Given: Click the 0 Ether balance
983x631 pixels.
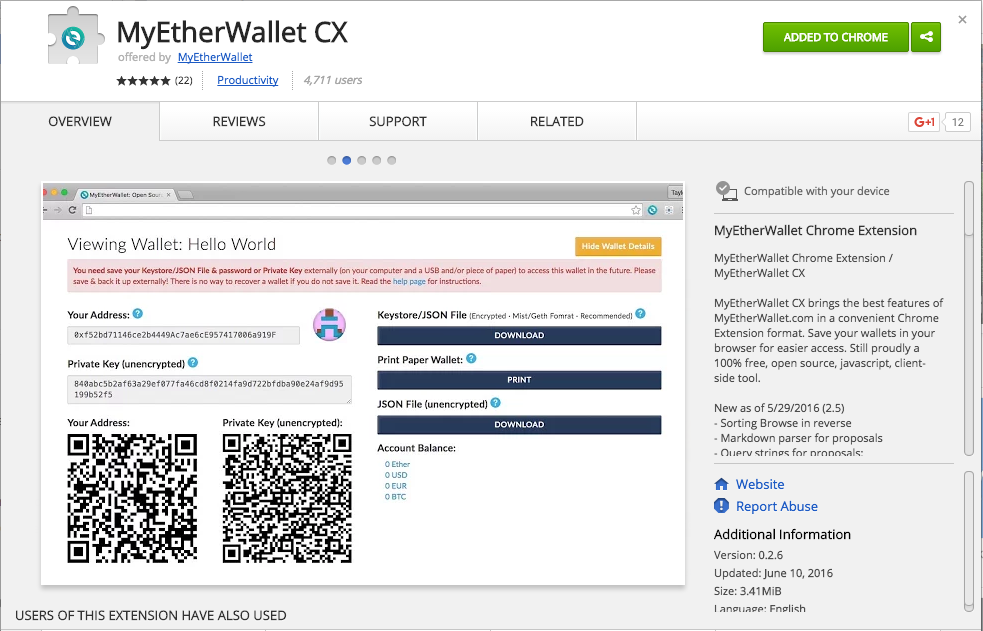Looking at the screenshot, I should tap(397, 464).
